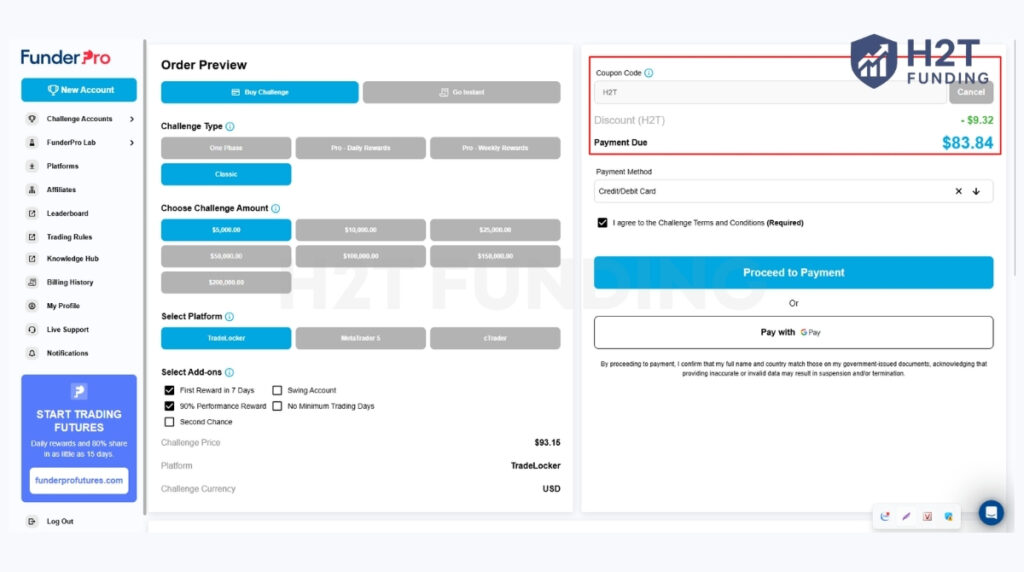Open Billing History in the sidebar
Viewport: 1024px width, 572px height.
coord(70,282)
